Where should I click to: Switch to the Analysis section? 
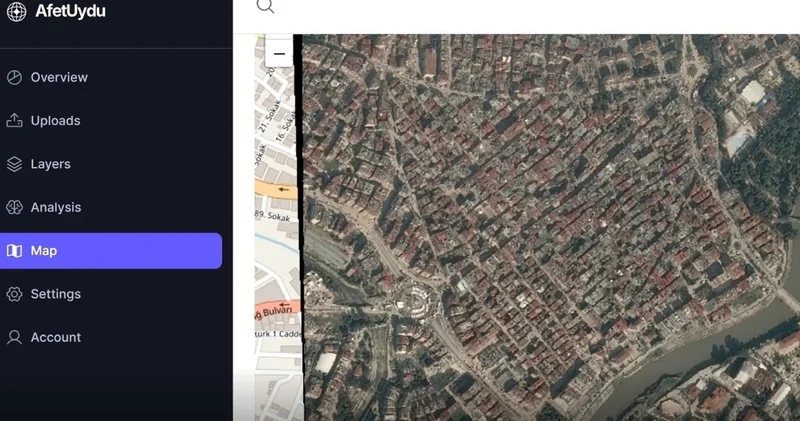click(56, 208)
